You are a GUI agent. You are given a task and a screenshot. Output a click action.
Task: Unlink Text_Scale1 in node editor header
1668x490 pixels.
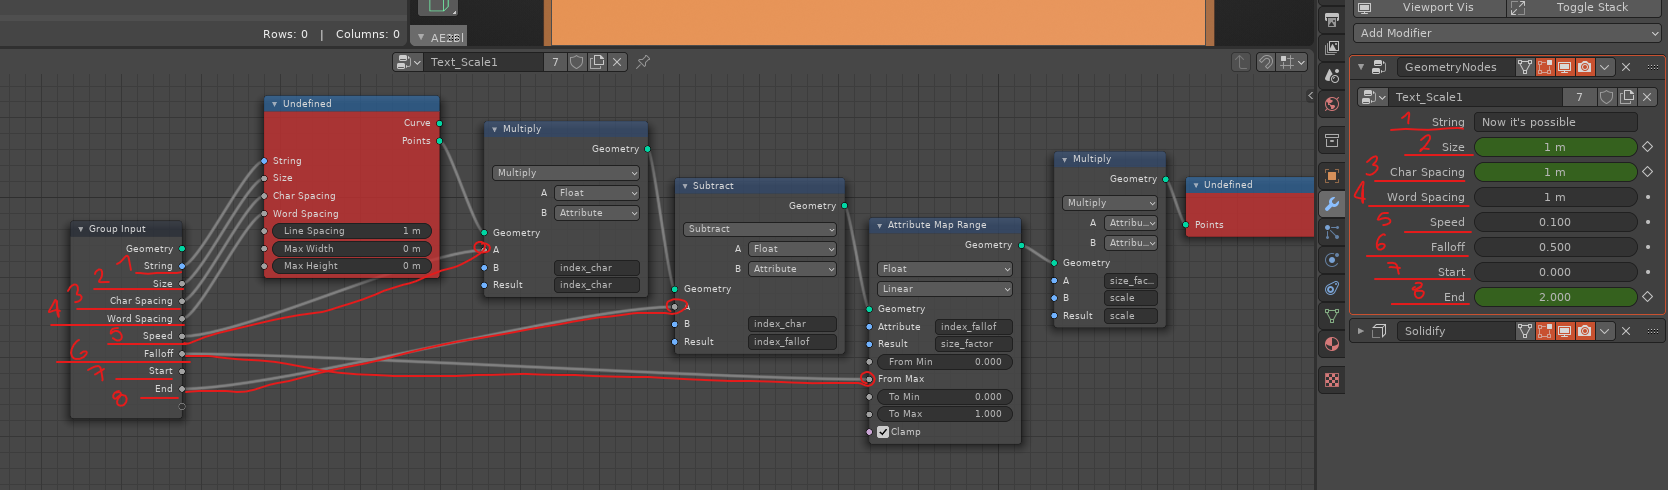tap(617, 62)
